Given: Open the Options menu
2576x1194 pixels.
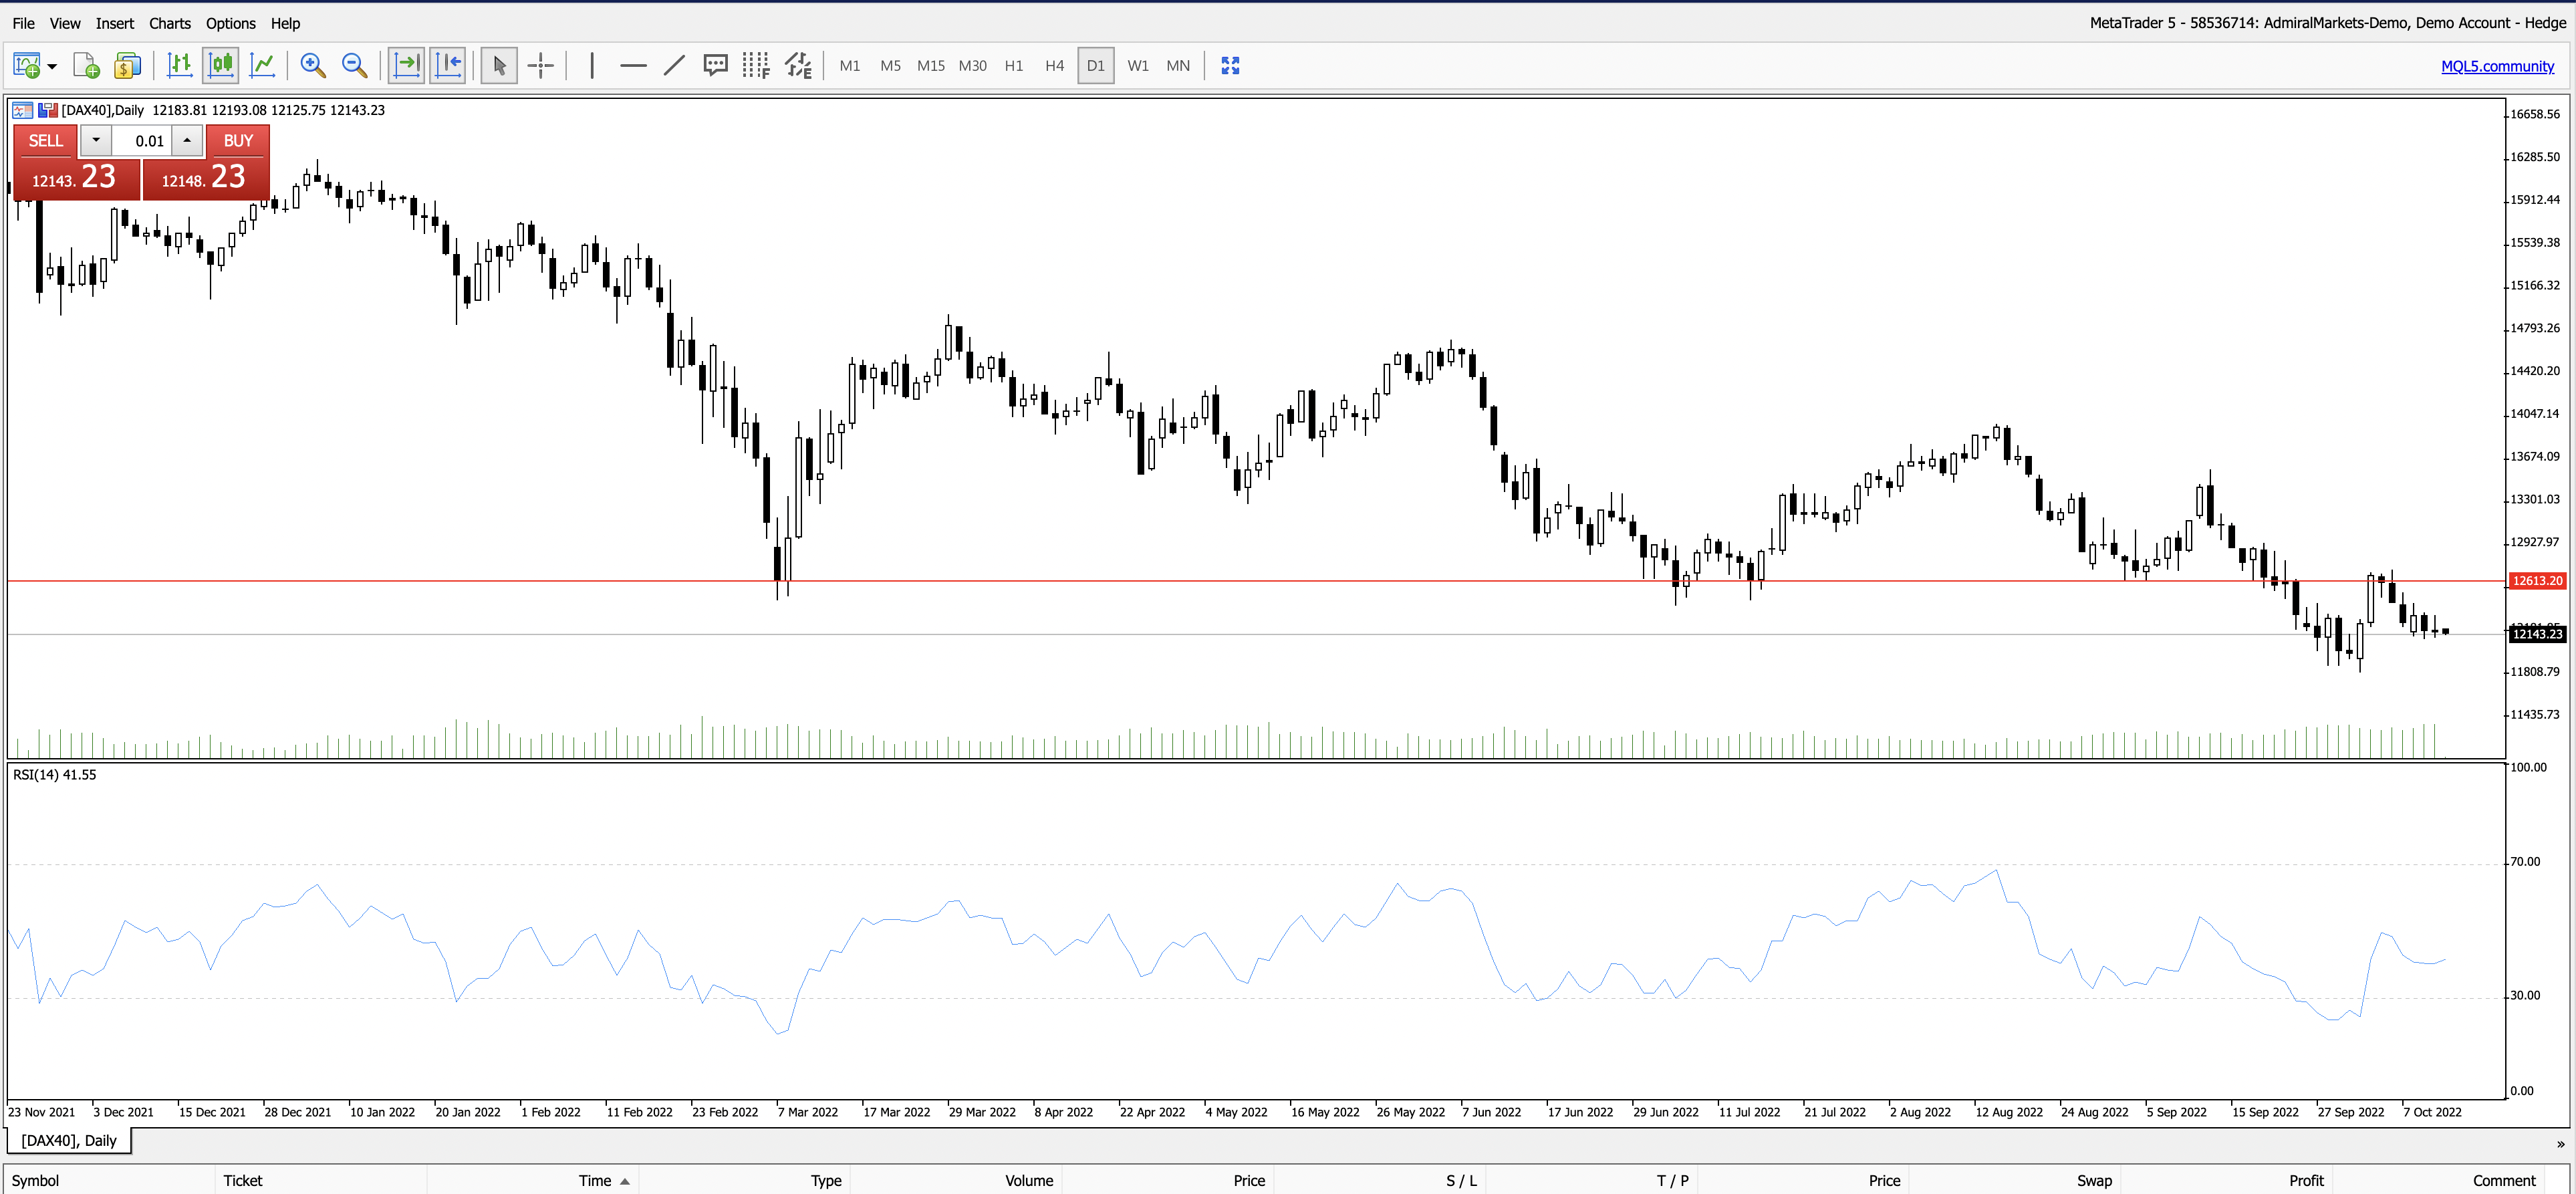Looking at the screenshot, I should (x=231, y=23).
